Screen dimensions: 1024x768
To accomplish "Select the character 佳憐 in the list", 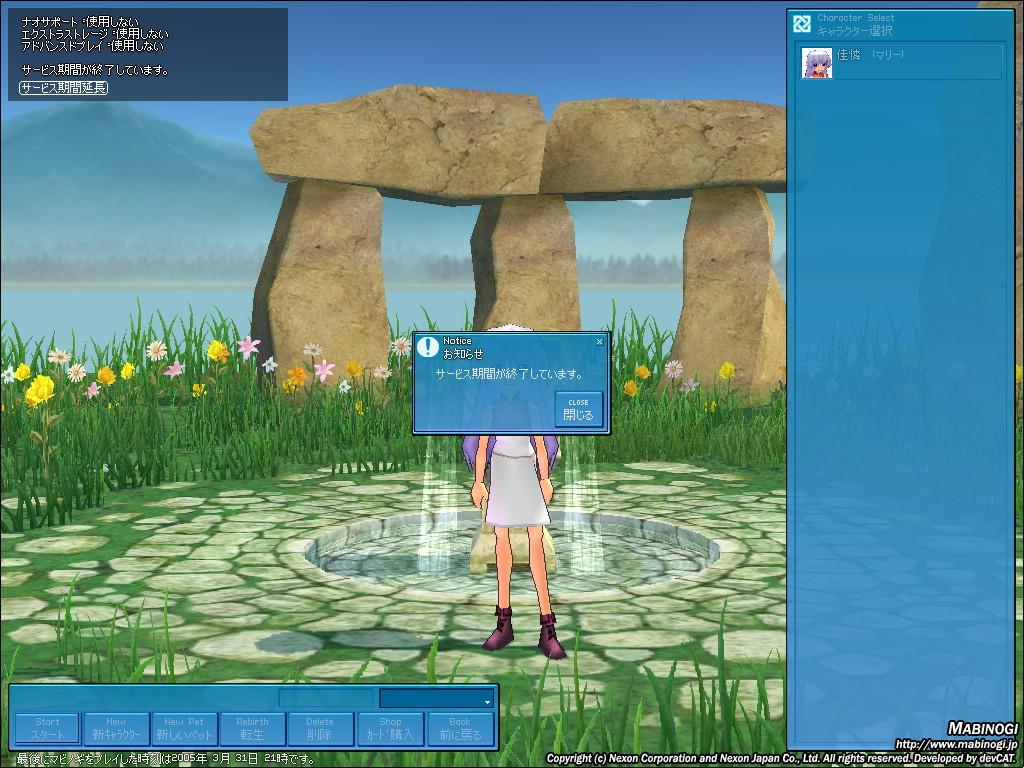I will pos(901,62).
